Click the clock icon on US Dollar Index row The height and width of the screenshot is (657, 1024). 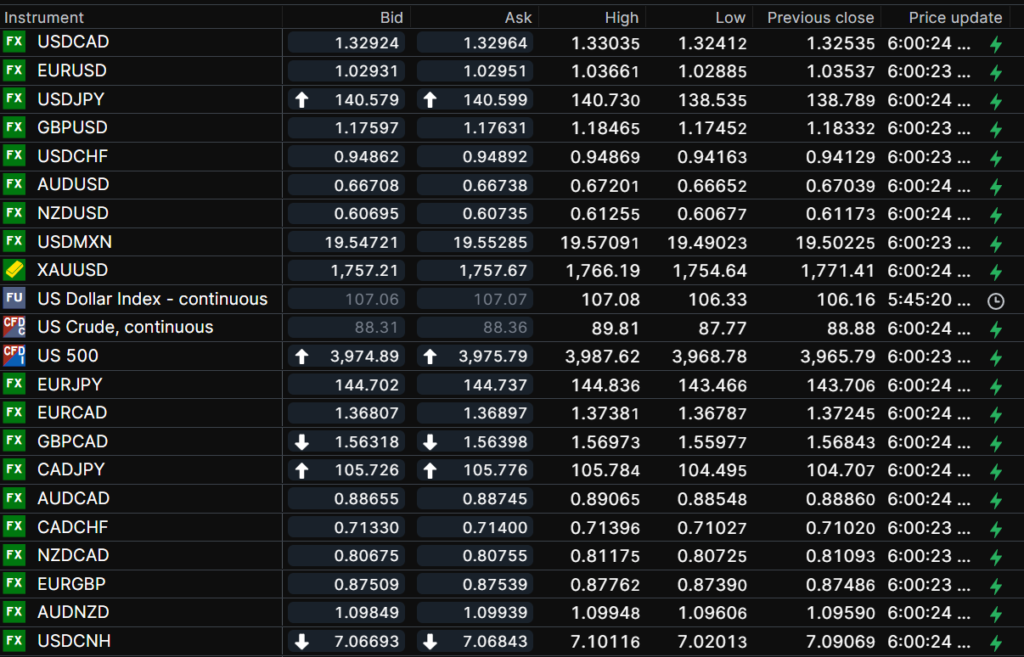(995, 300)
